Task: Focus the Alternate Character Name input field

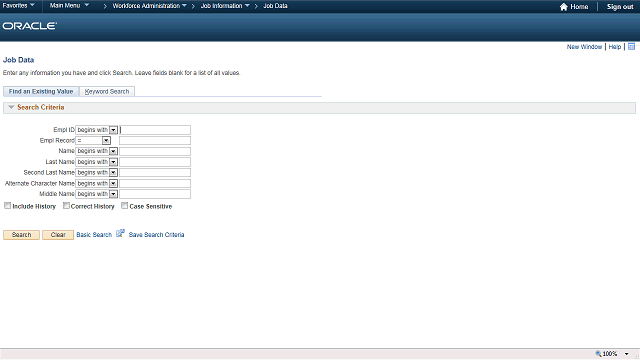Action: click(155, 184)
